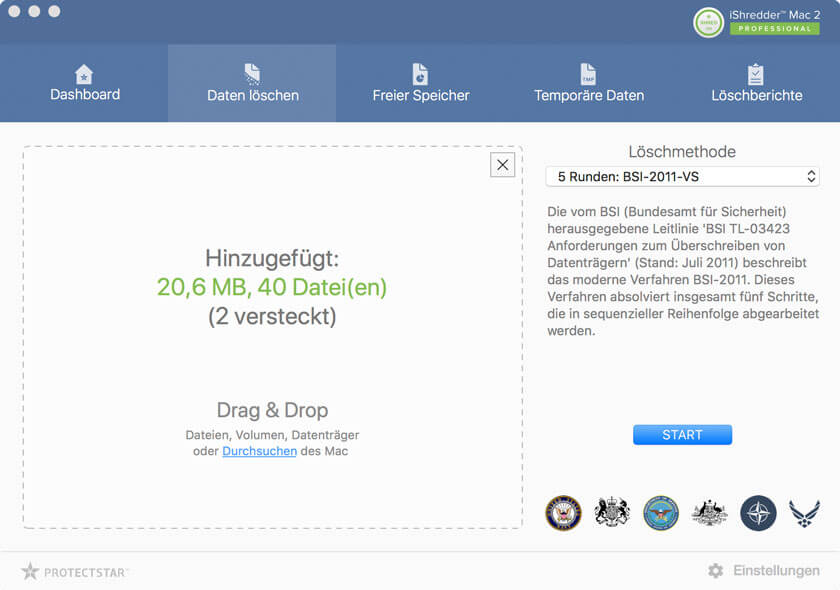Click the 'iShredder Mac 2' title text
The height and width of the screenshot is (590, 840).
tap(775, 15)
